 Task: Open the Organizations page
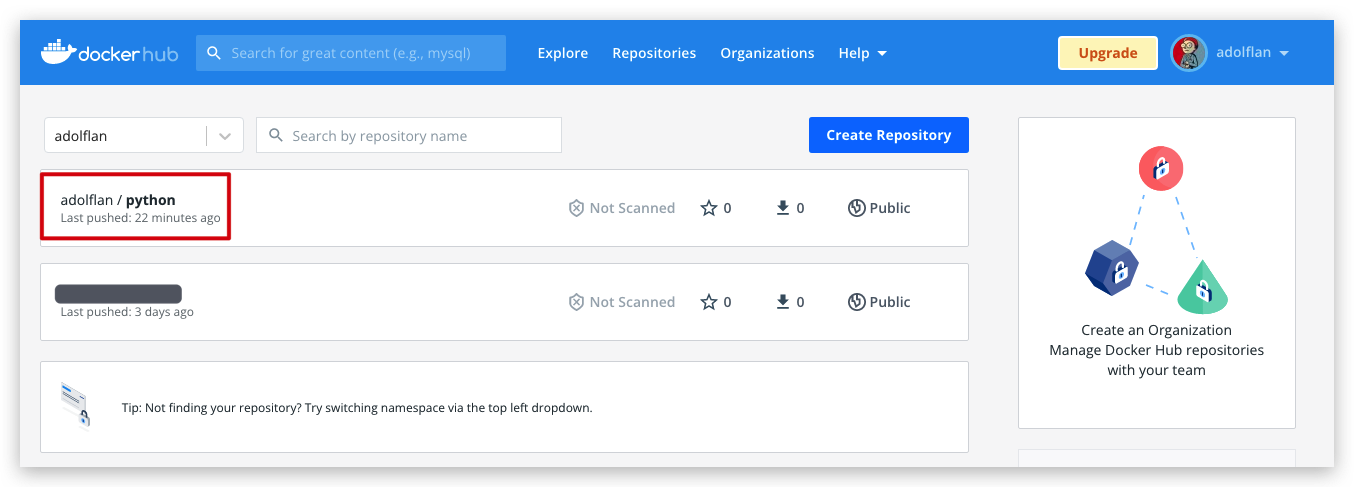point(767,53)
